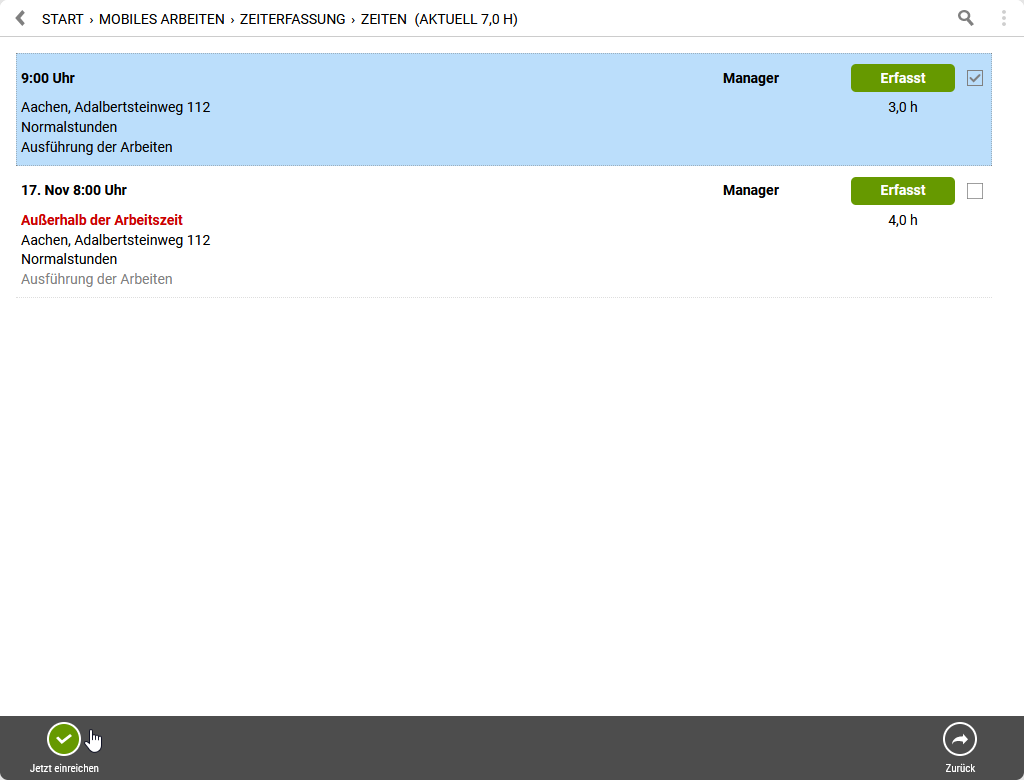The image size is (1024, 780).
Task: Click the ZEITEN breadcrumb item
Action: pos(384,19)
